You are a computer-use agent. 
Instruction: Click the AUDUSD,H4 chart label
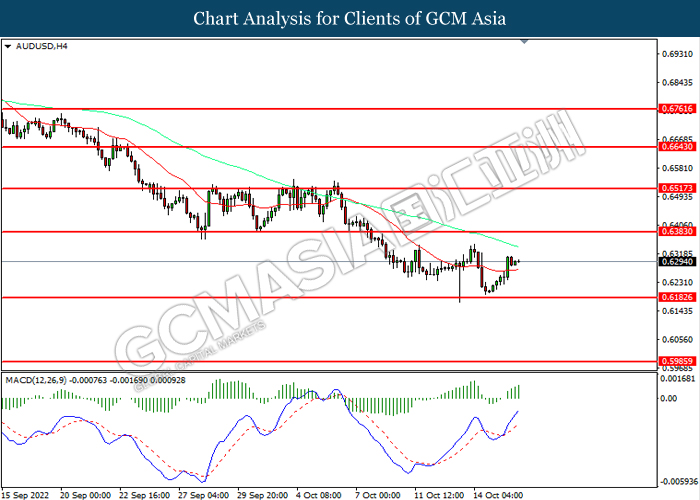(x=42, y=46)
